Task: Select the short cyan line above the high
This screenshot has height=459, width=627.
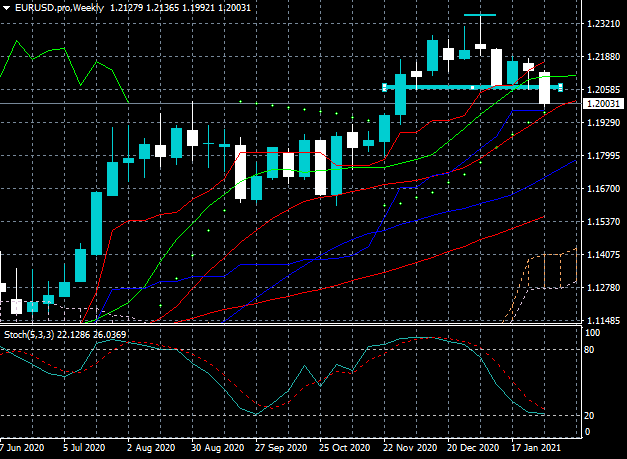Action: (x=480, y=15)
